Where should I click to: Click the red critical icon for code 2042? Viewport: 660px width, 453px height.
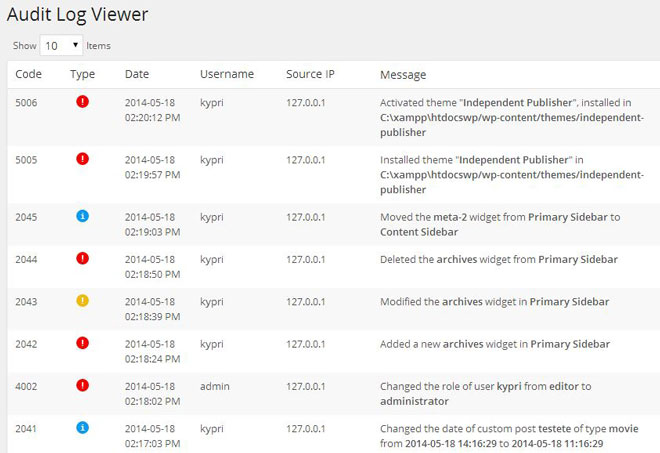pos(82,343)
